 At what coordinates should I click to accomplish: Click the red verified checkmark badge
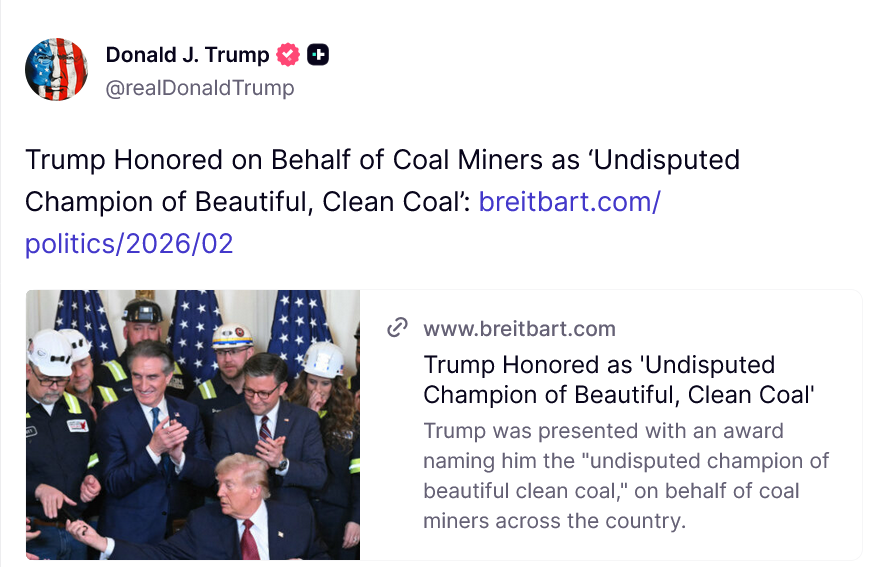(288, 55)
